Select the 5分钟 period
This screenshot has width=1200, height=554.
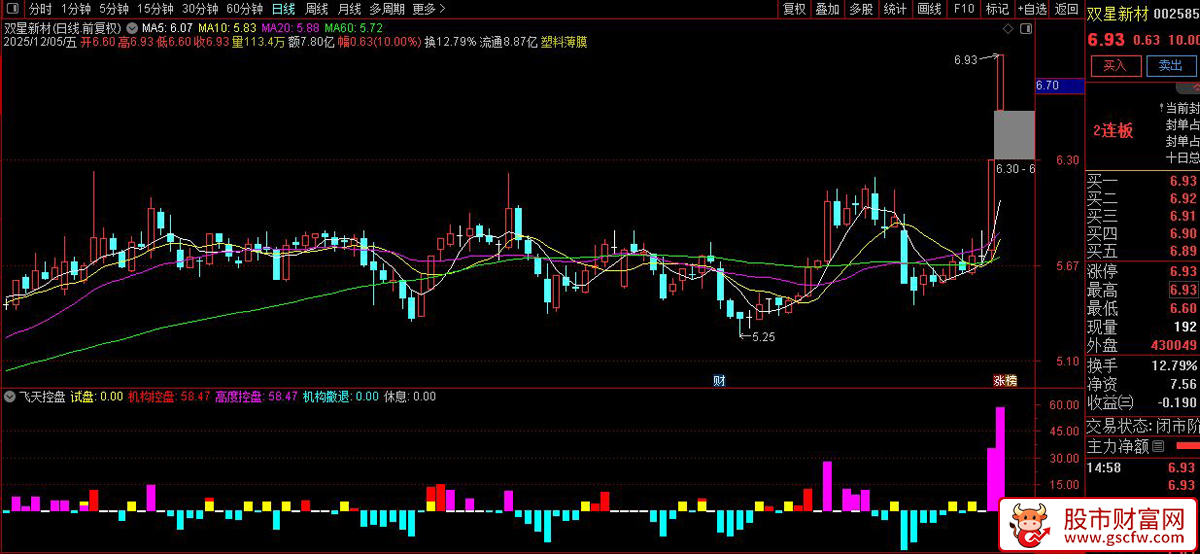114,9
